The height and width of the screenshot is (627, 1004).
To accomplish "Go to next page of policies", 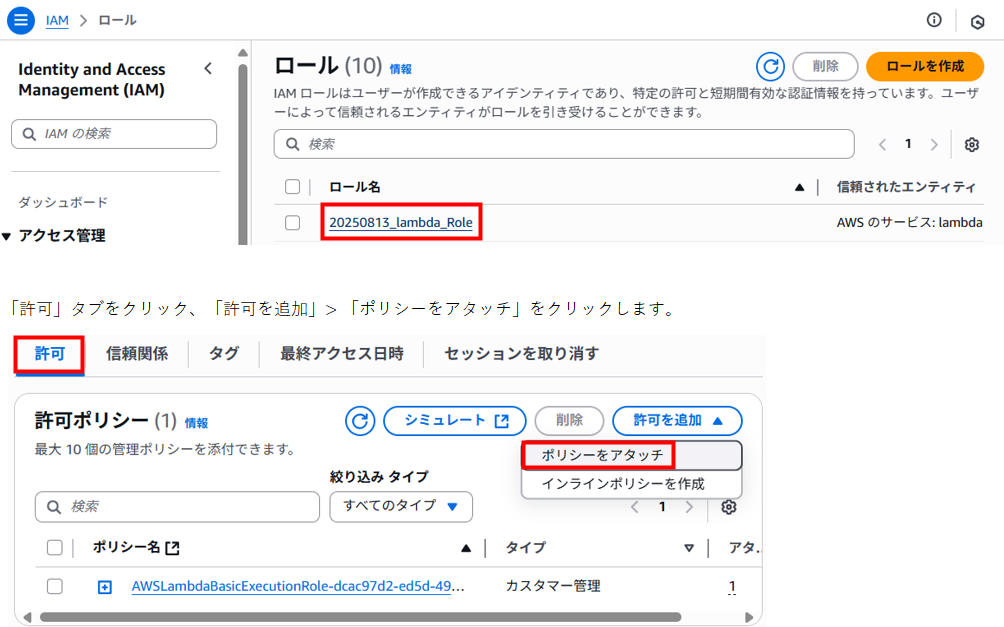I will (x=689, y=507).
